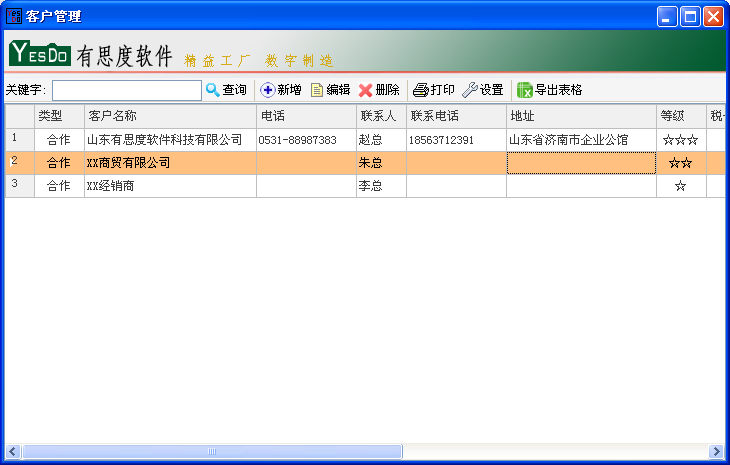The width and height of the screenshot is (730, 465).
Task: Focus the 关键字 keyword input field
Action: point(127,90)
